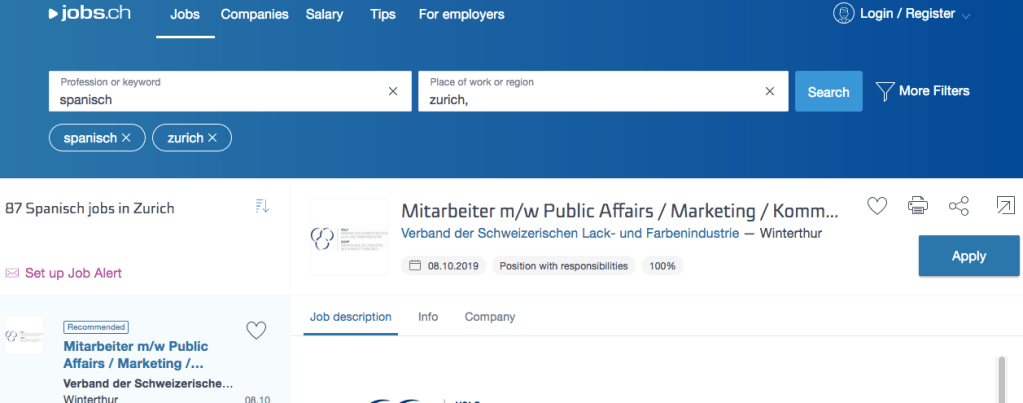Click the user profile icon

pyautogui.click(x=845, y=14)
